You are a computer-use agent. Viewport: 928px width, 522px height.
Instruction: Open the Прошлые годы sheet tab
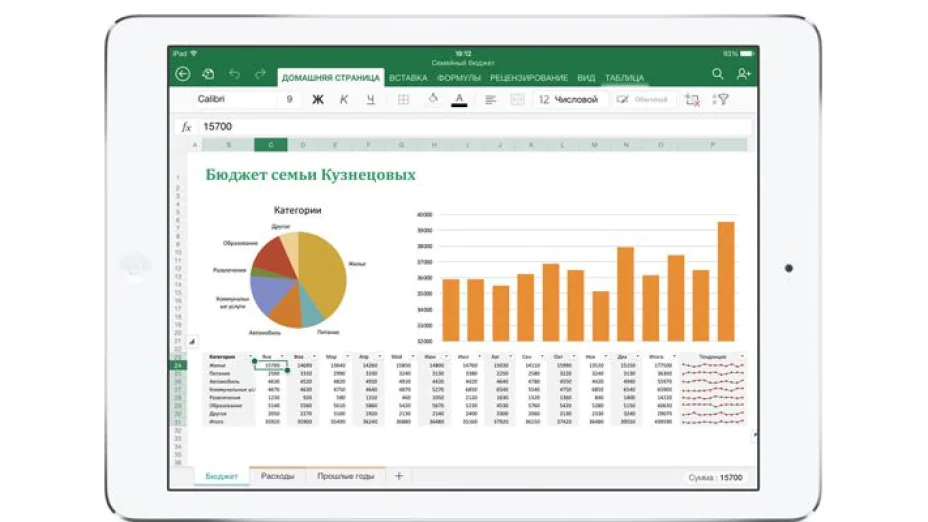(x=346, y=476)
